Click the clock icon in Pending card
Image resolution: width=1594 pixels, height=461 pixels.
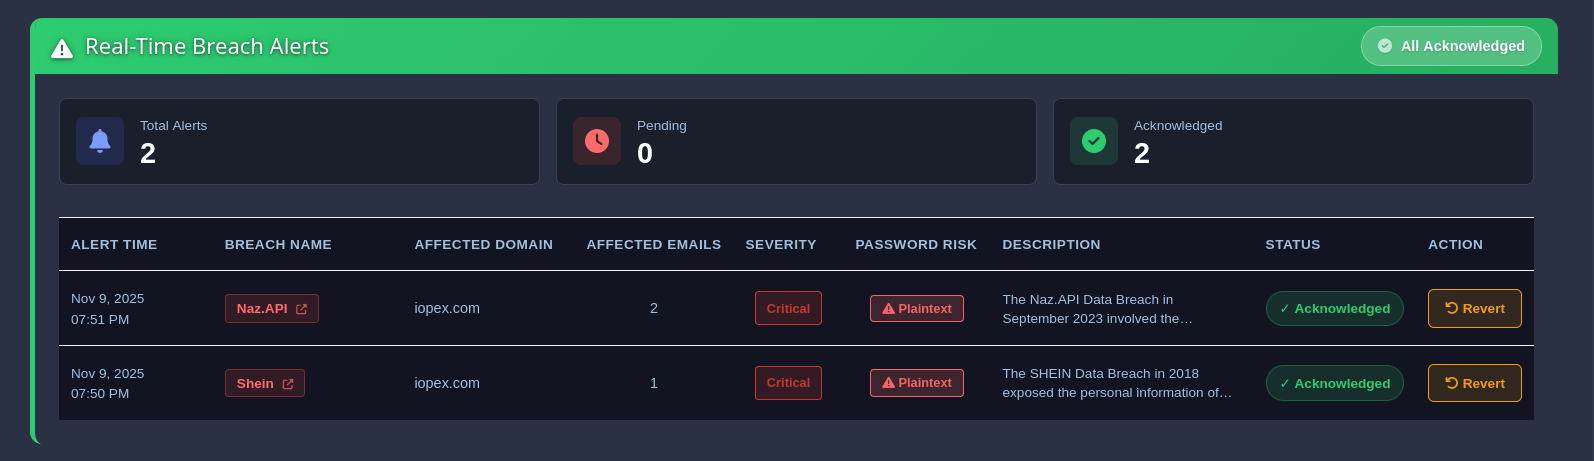pos(597,141)
